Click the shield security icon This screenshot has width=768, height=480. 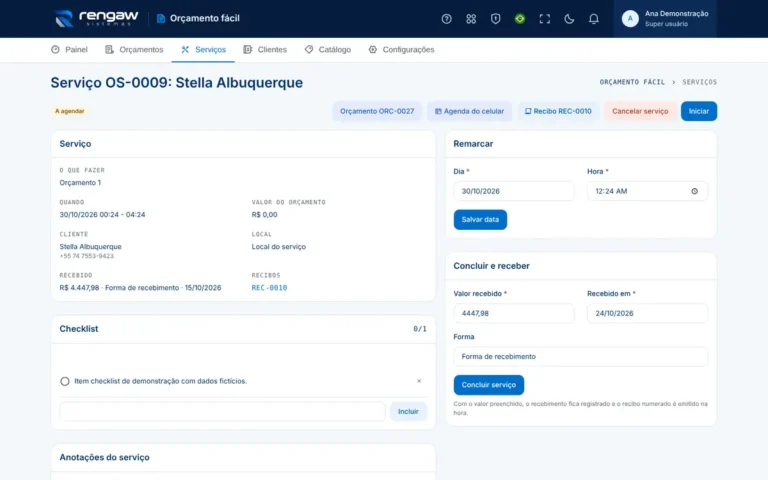[x=495, y=19]
